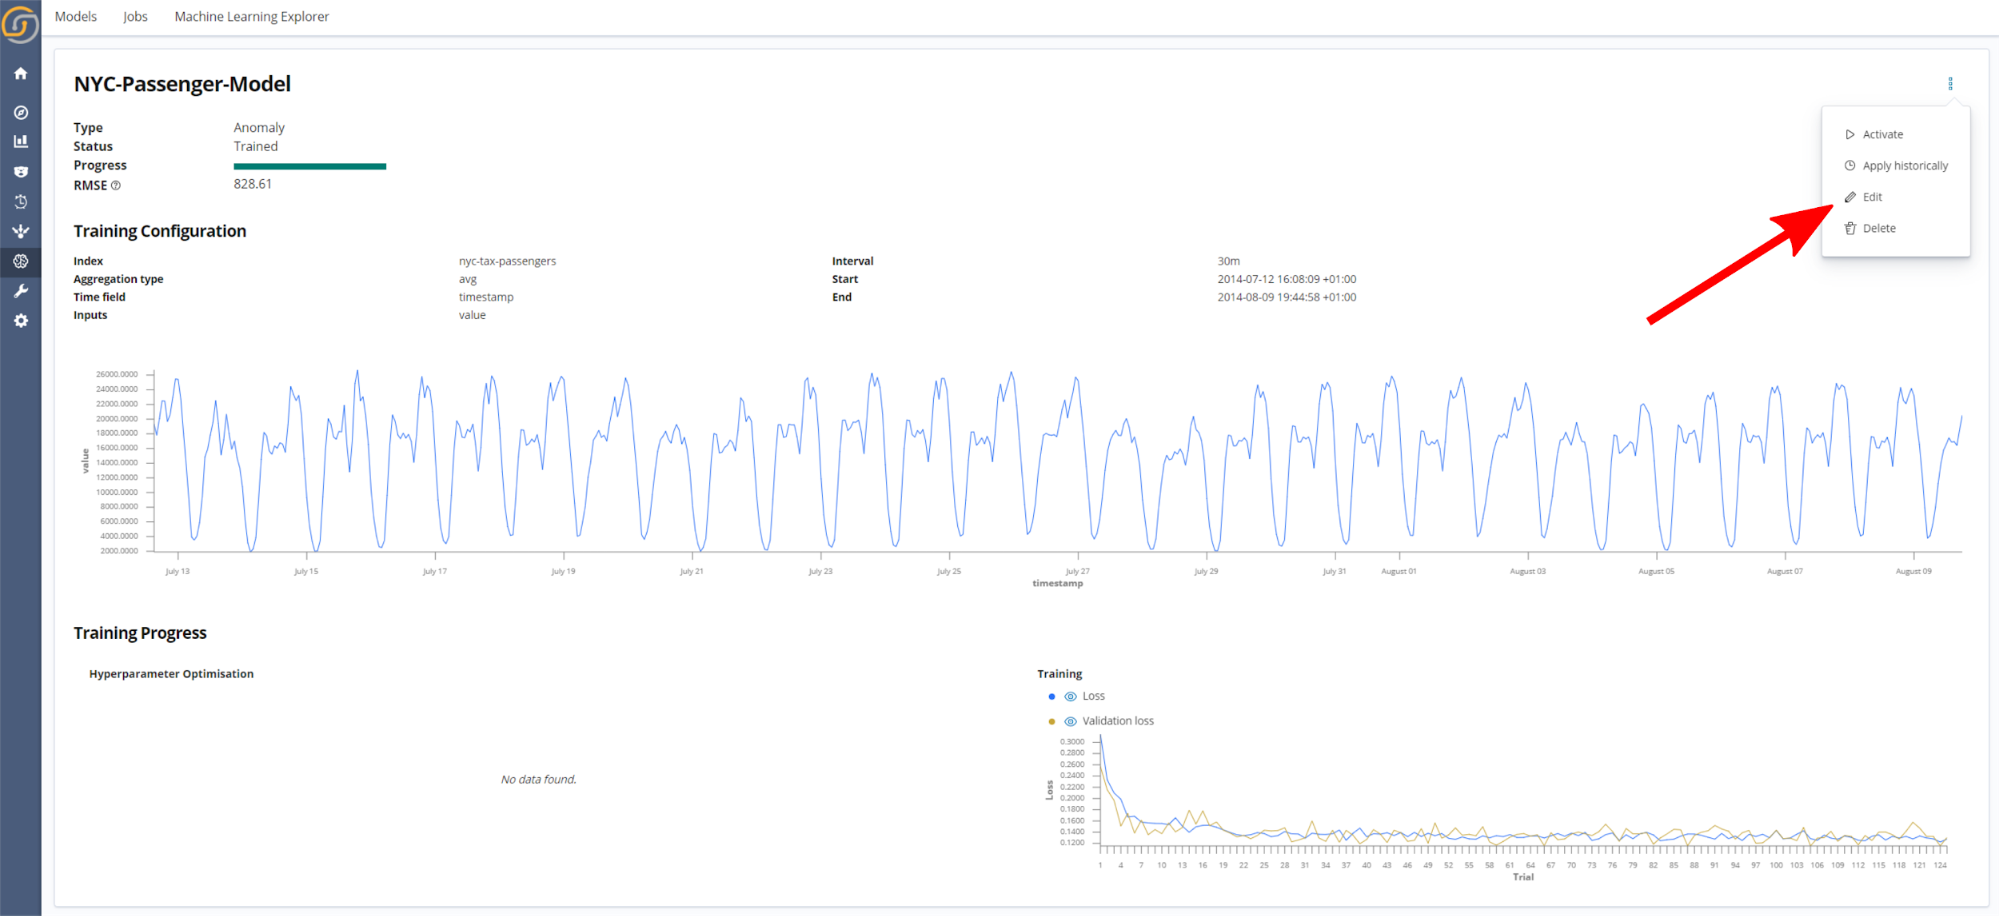This screenshot has height=916, width=1999.
Task: Click the blue Loss legend color dot
Action: [1051, 696]
